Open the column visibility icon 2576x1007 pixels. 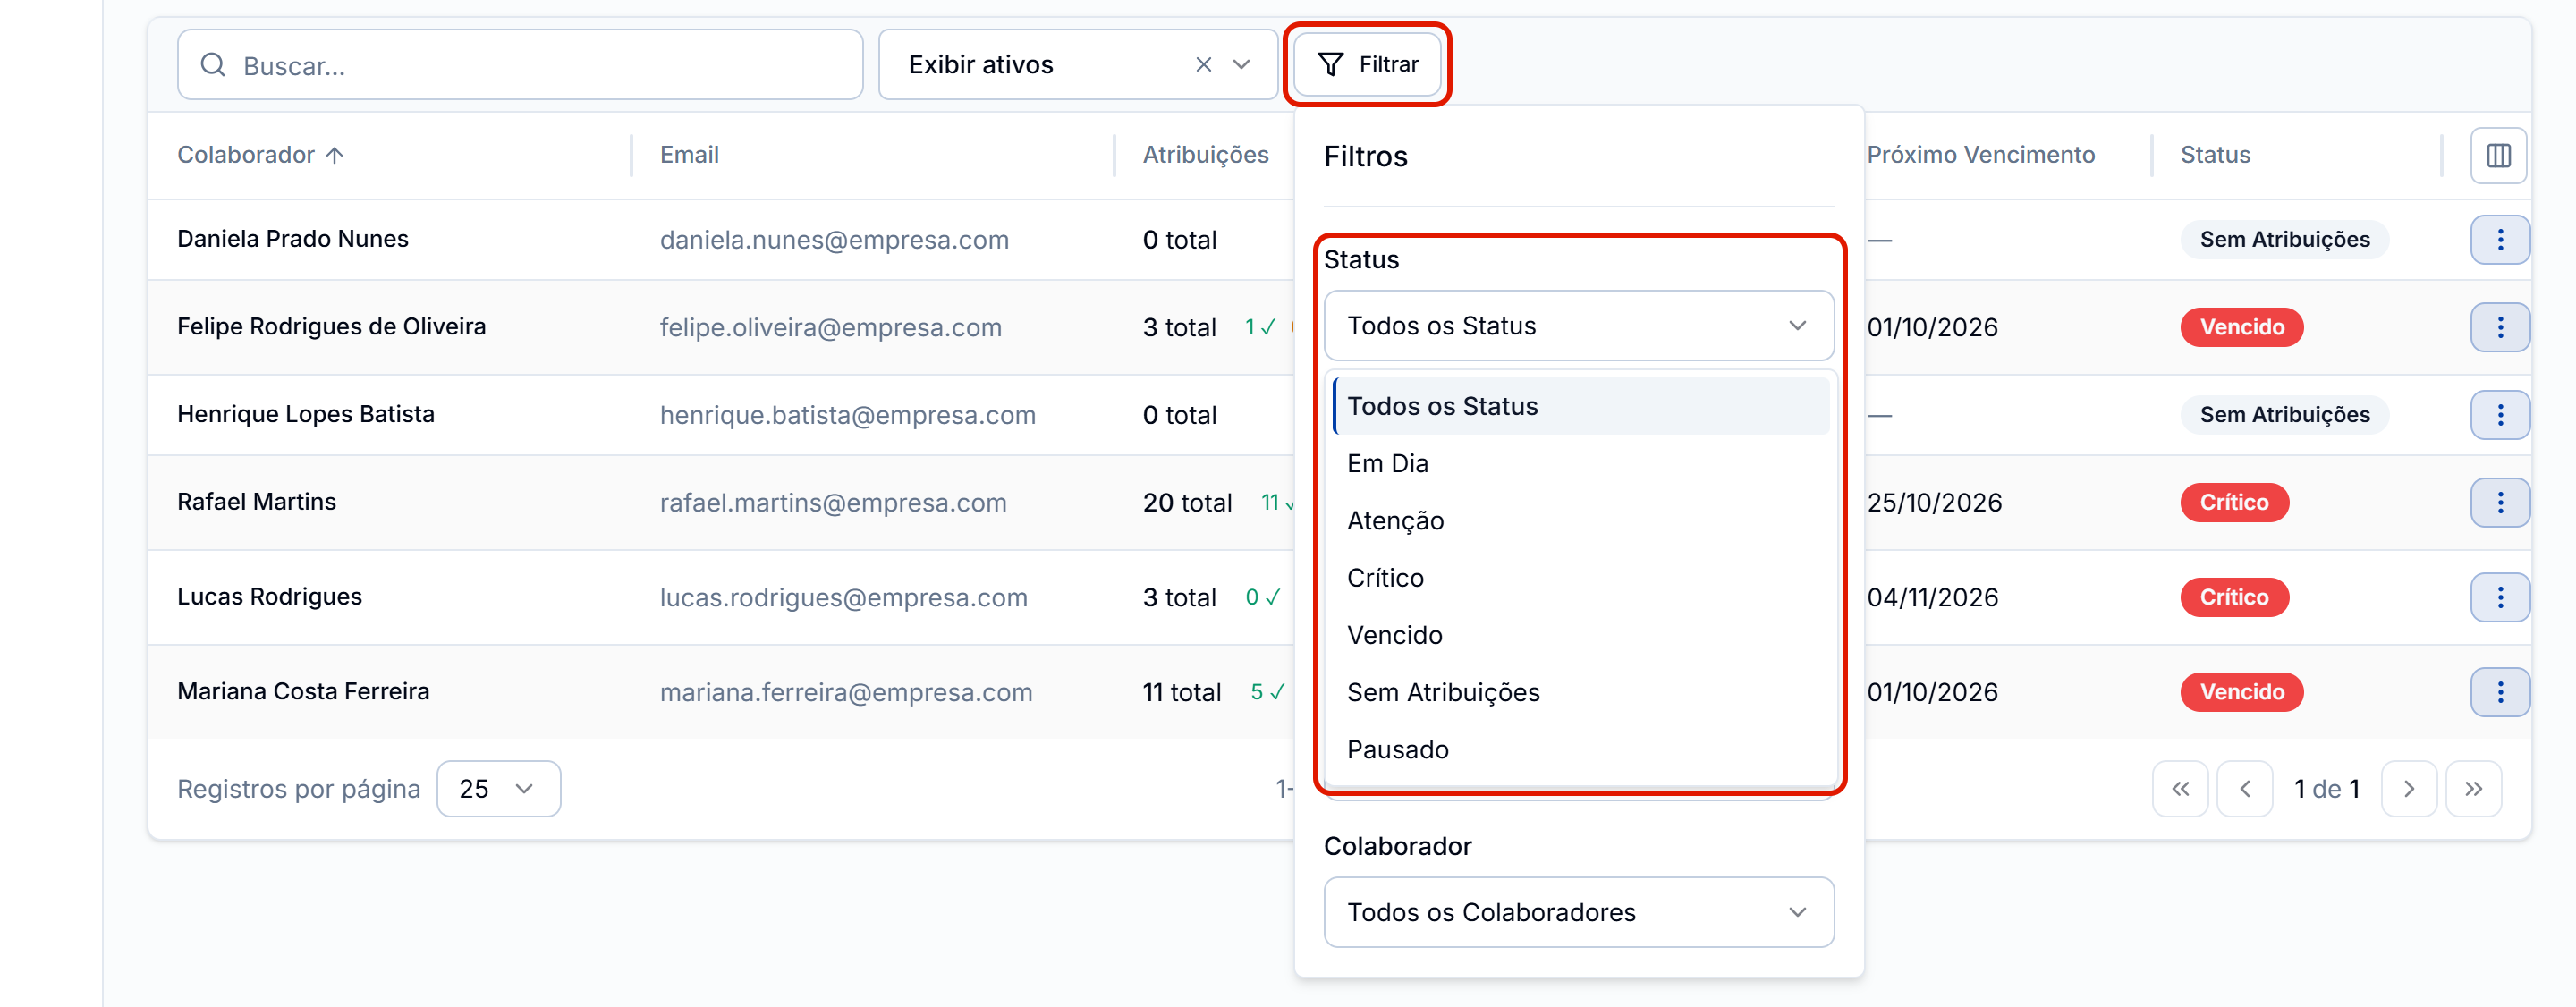coord(2498,155)
